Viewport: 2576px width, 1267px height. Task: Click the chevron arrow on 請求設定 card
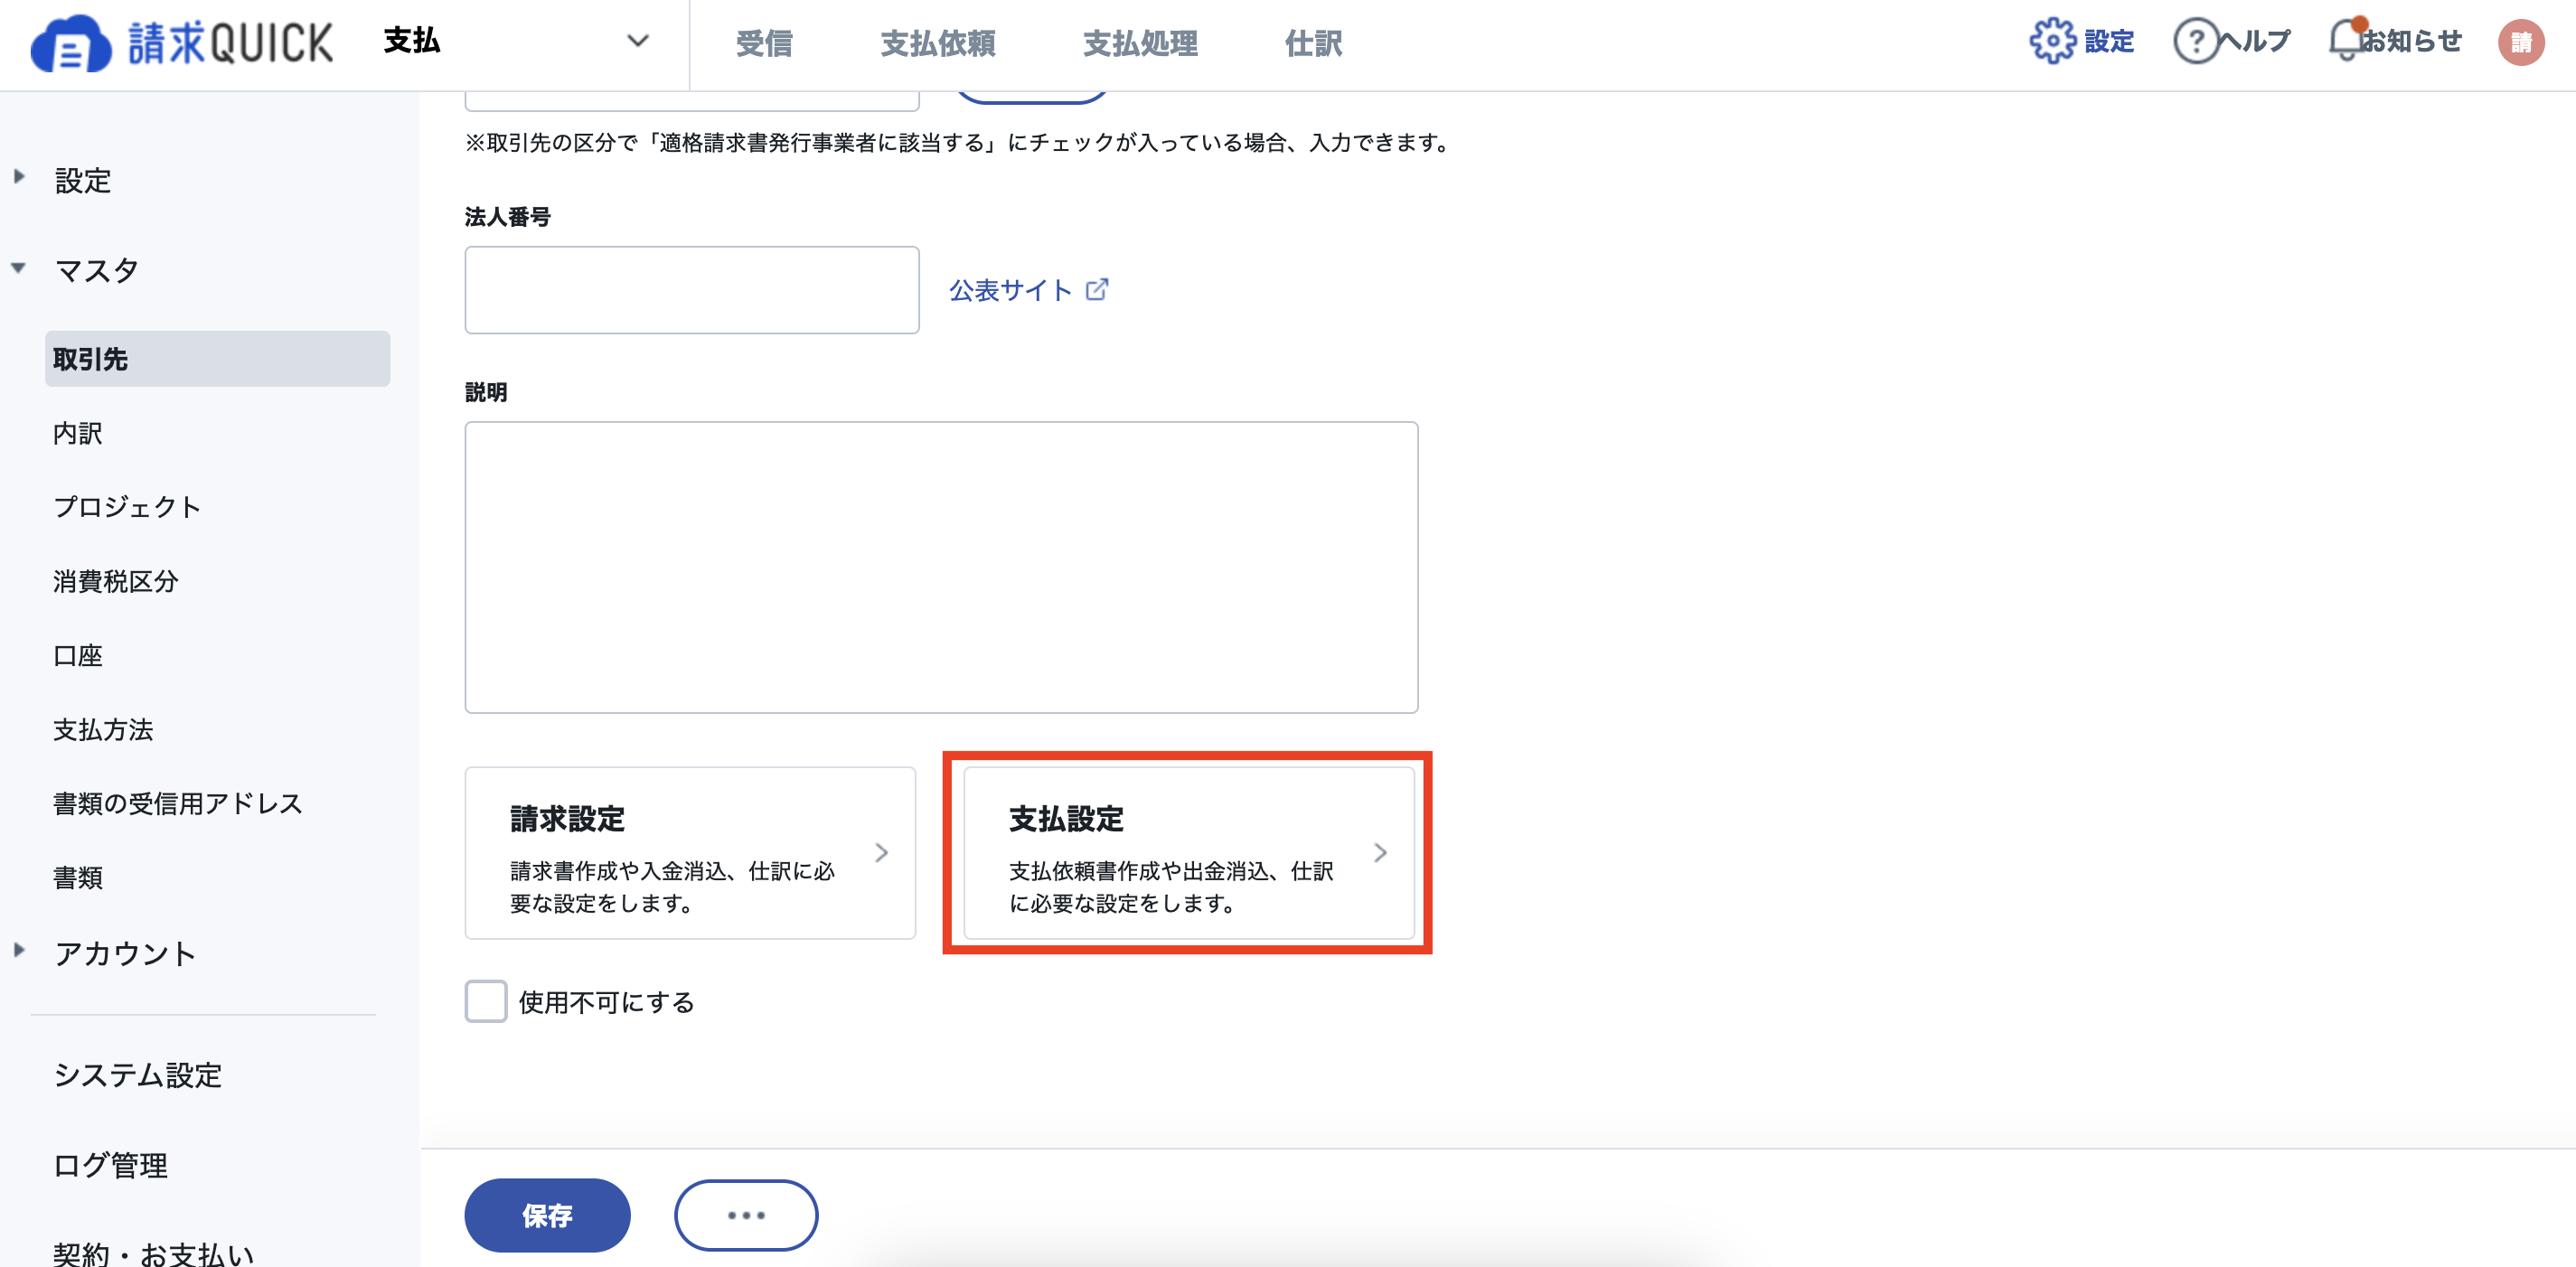(881, 852)
